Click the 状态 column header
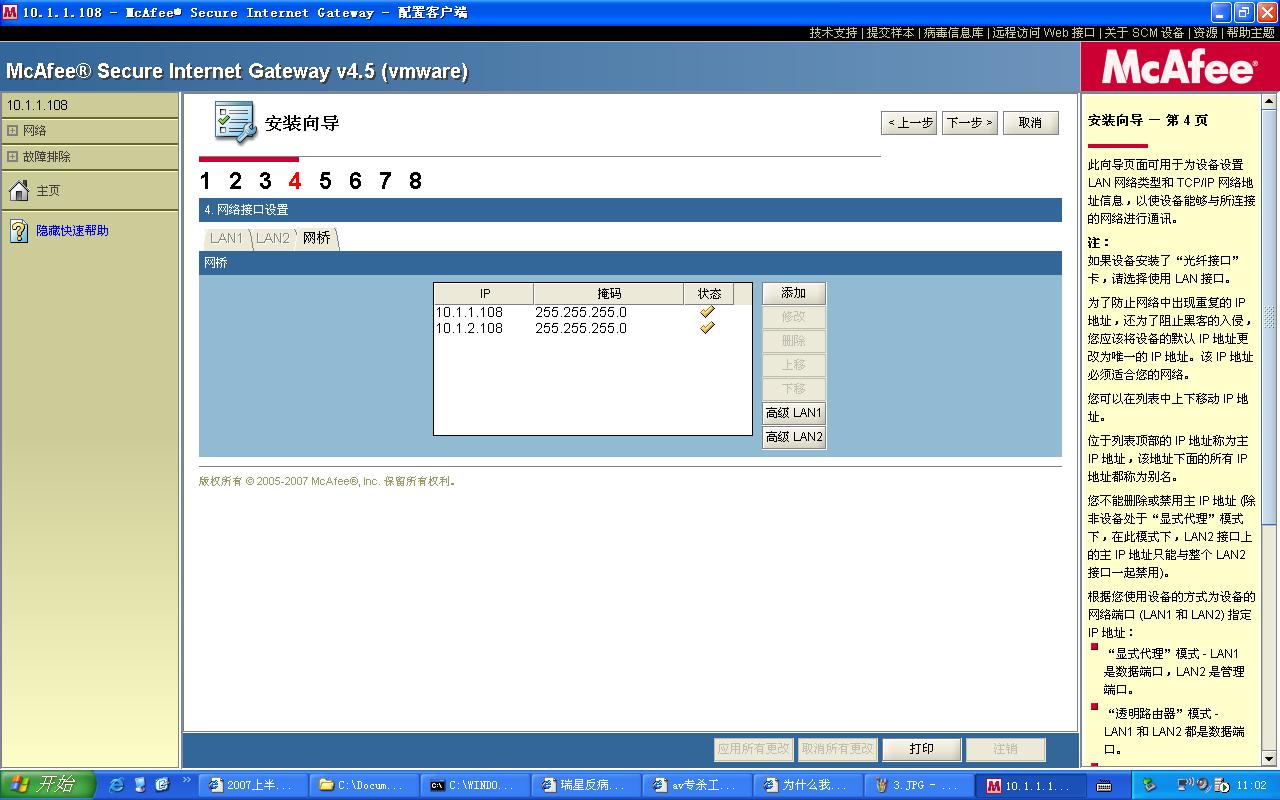Viewport: 1280px width, 800px height. click(709, 293)
